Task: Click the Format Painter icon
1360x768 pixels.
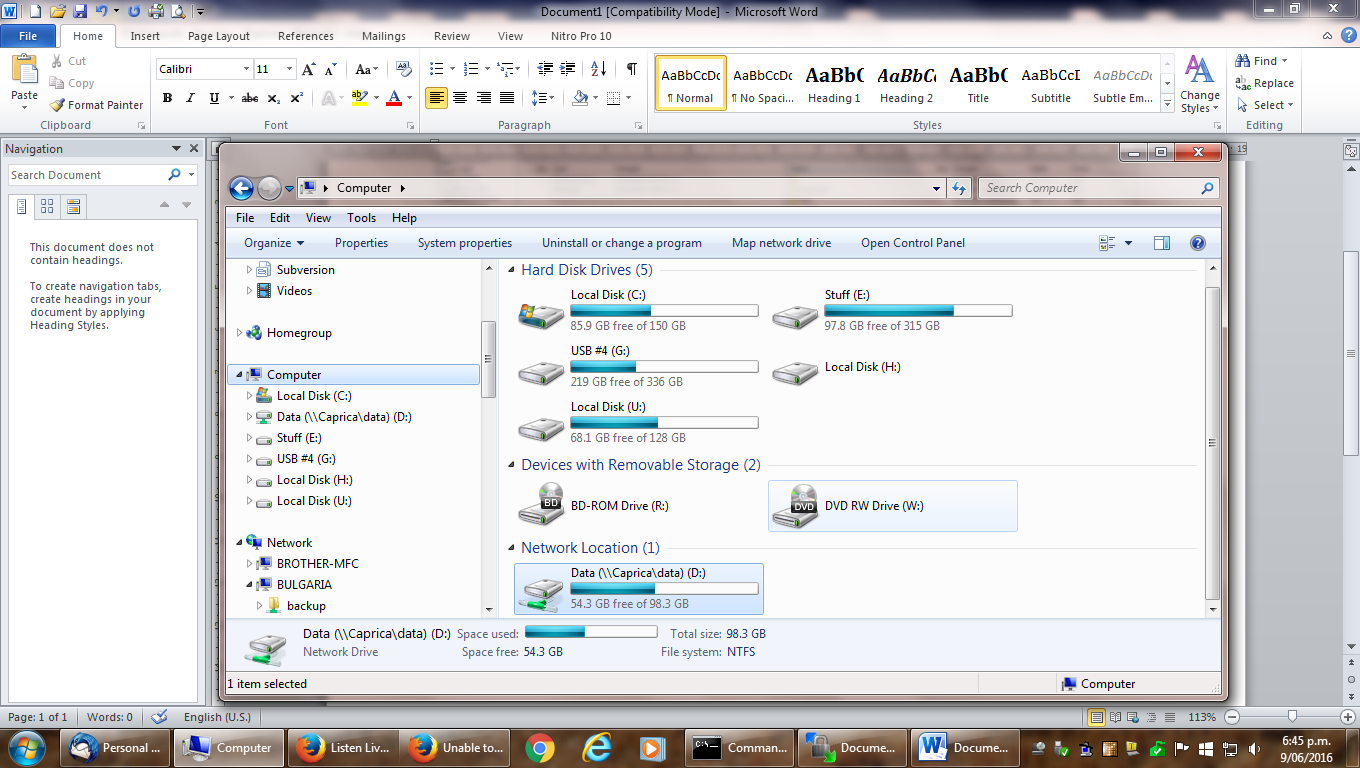Action: (x=58, y=105)
